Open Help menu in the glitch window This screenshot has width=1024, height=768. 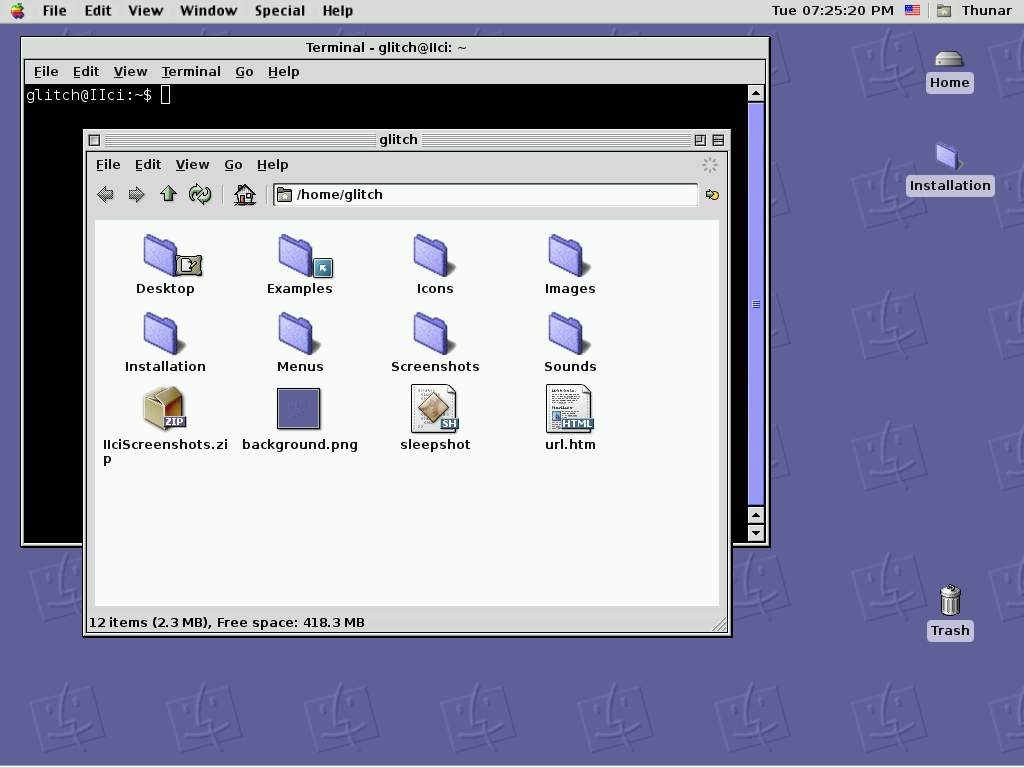click(272, 165)
